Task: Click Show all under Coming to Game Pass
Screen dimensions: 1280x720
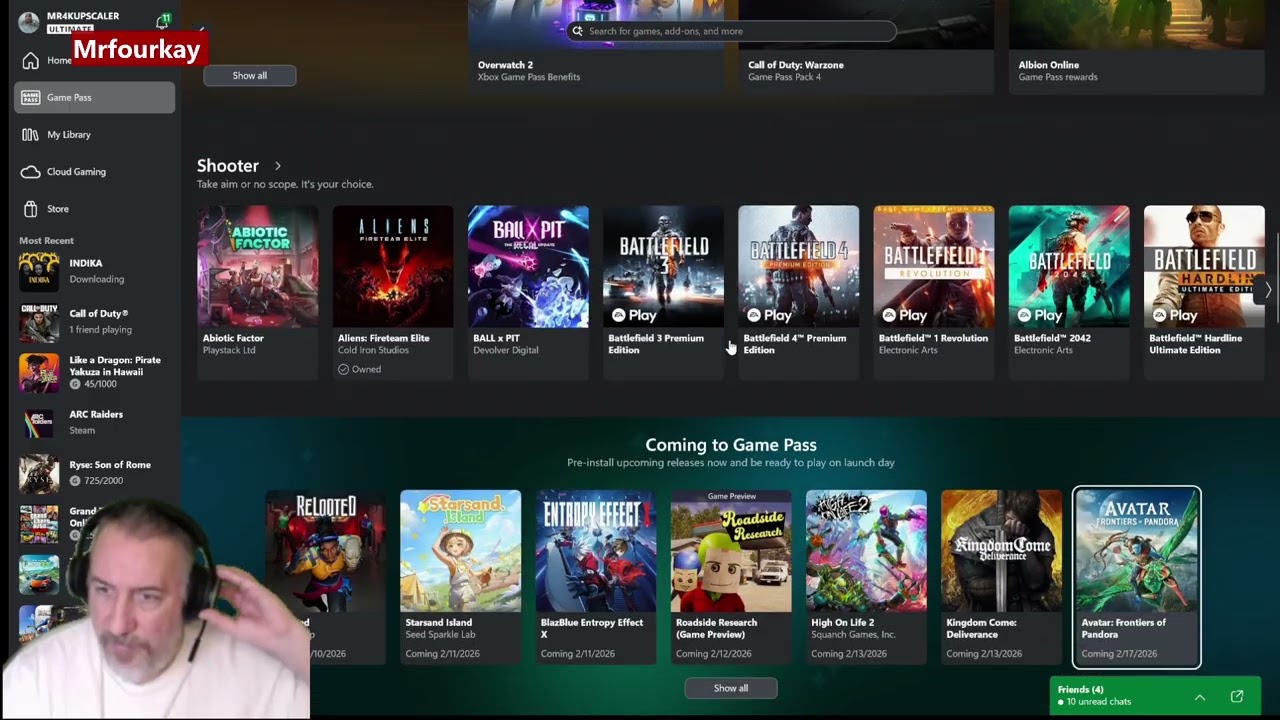Action: click(x=731, y=688)
